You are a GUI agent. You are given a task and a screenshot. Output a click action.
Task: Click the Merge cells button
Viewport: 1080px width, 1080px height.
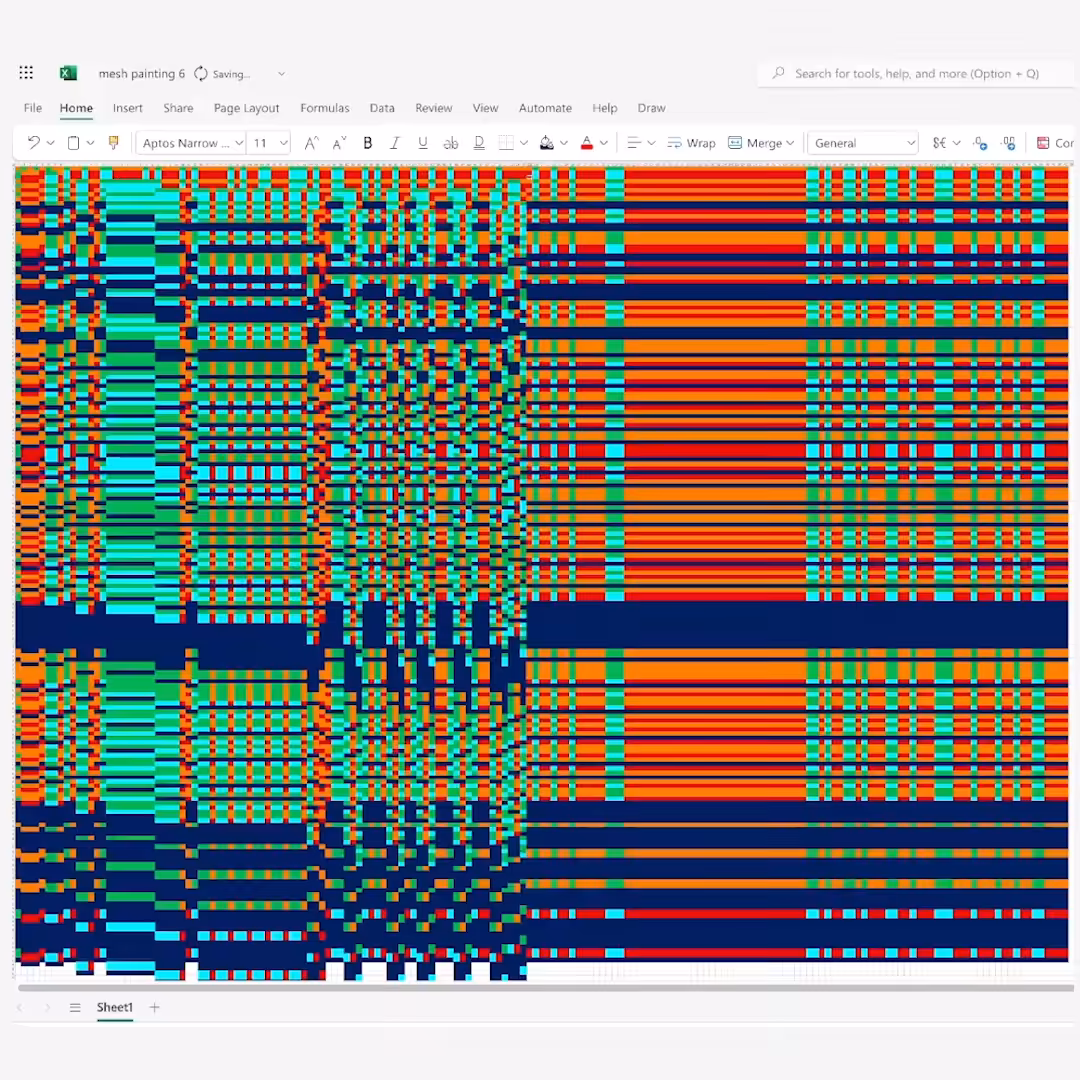tap(756, 143)
